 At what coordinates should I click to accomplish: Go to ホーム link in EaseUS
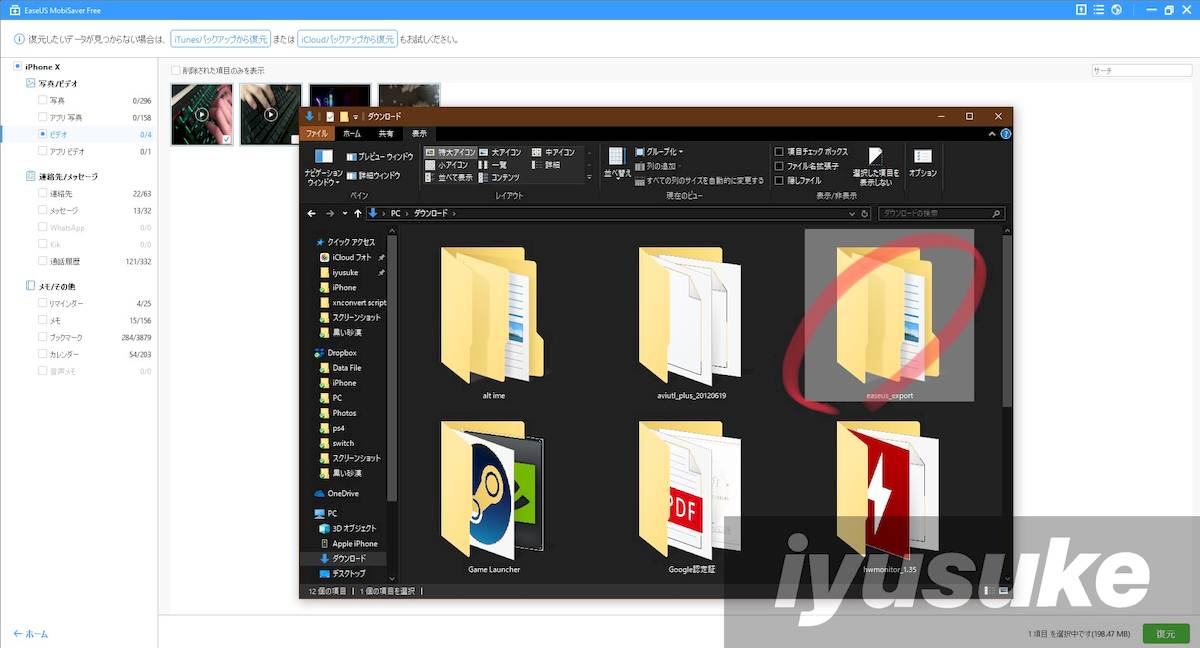click(x=30, y=634)
